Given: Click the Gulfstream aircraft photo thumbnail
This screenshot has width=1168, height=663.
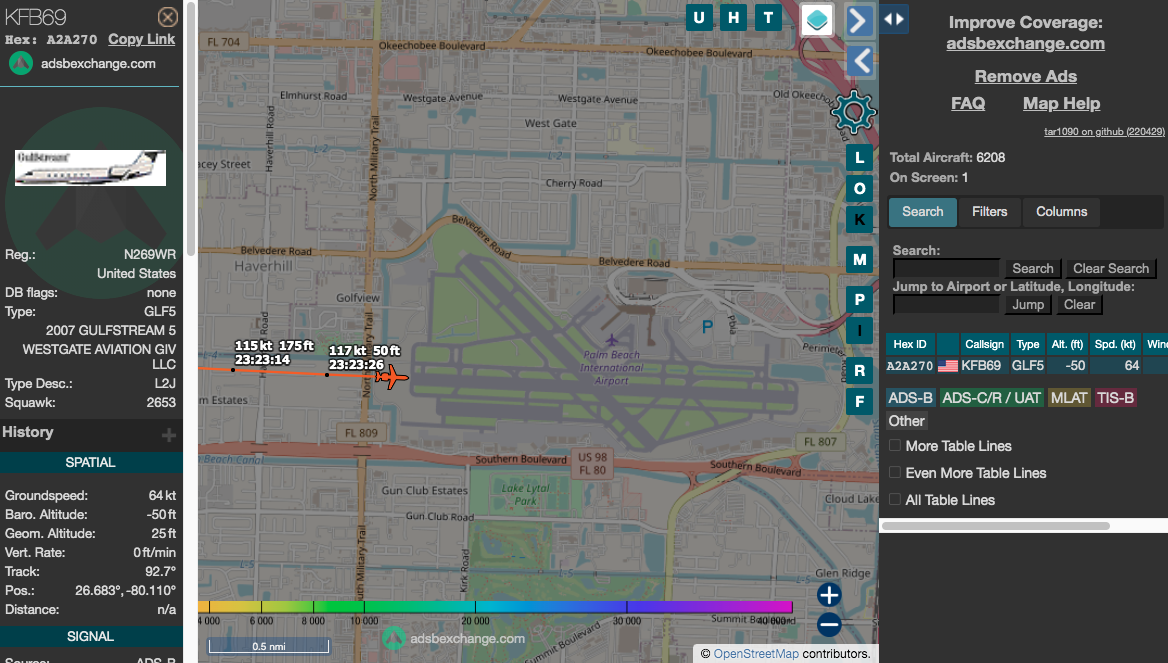Looking at the screenshot, I should tap(90, 168).
